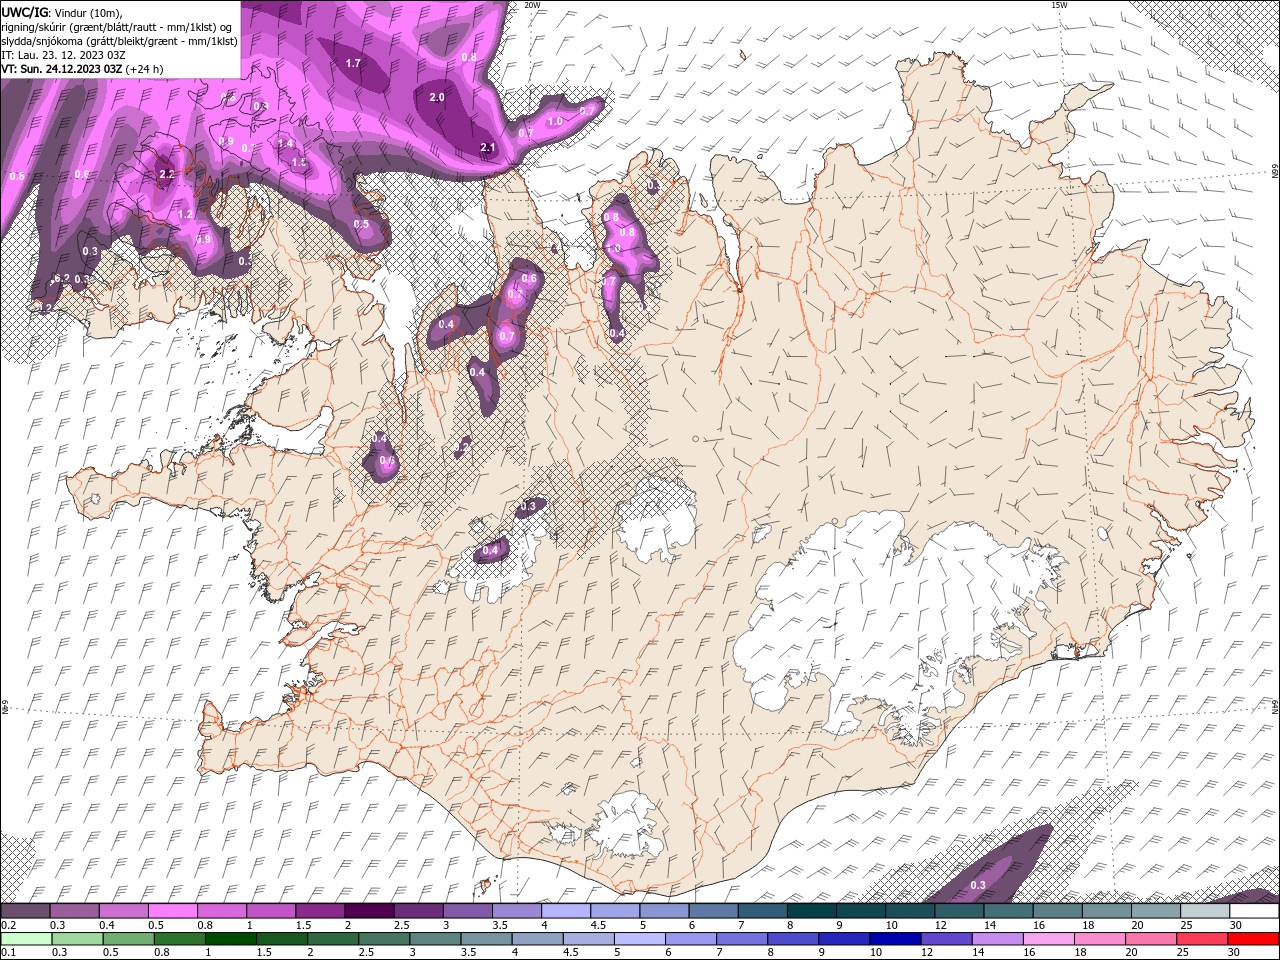This screenshot has height=960, width=1280.
Task: Click the darkest purple swatch labeled 2, top row
Action: click(x=368, y=911)
